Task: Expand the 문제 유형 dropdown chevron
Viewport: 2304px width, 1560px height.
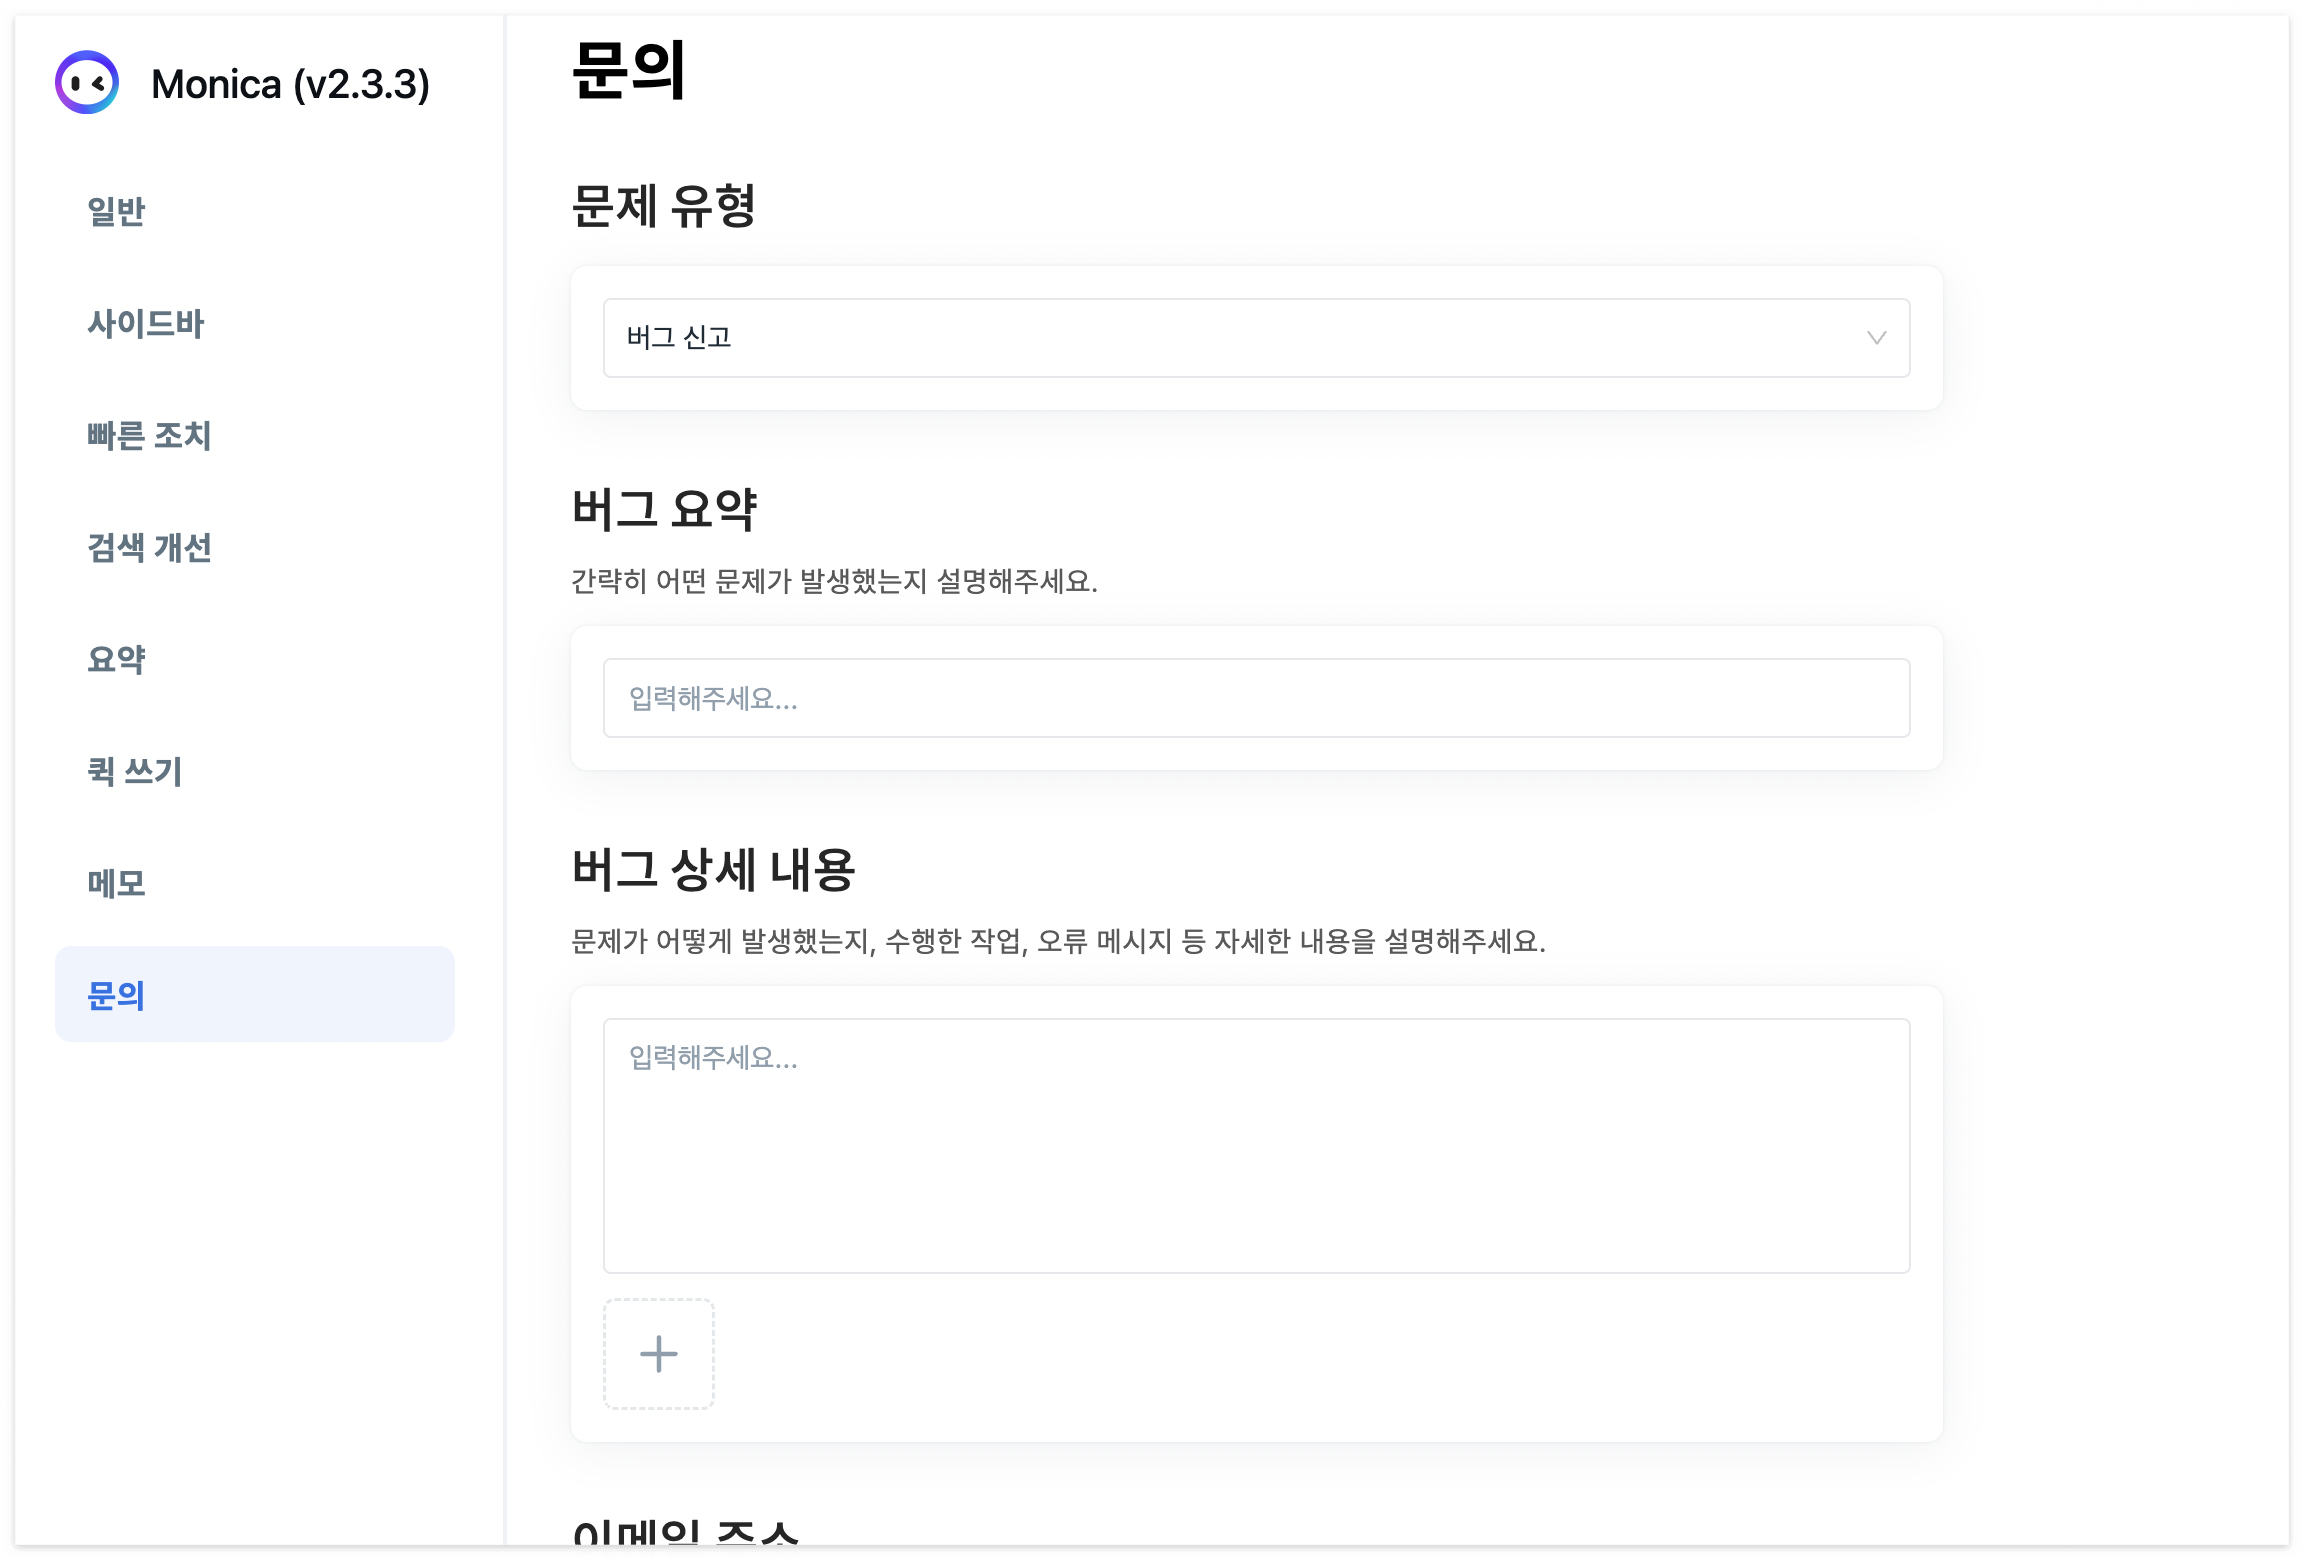Action: [x=1876, y=338]
